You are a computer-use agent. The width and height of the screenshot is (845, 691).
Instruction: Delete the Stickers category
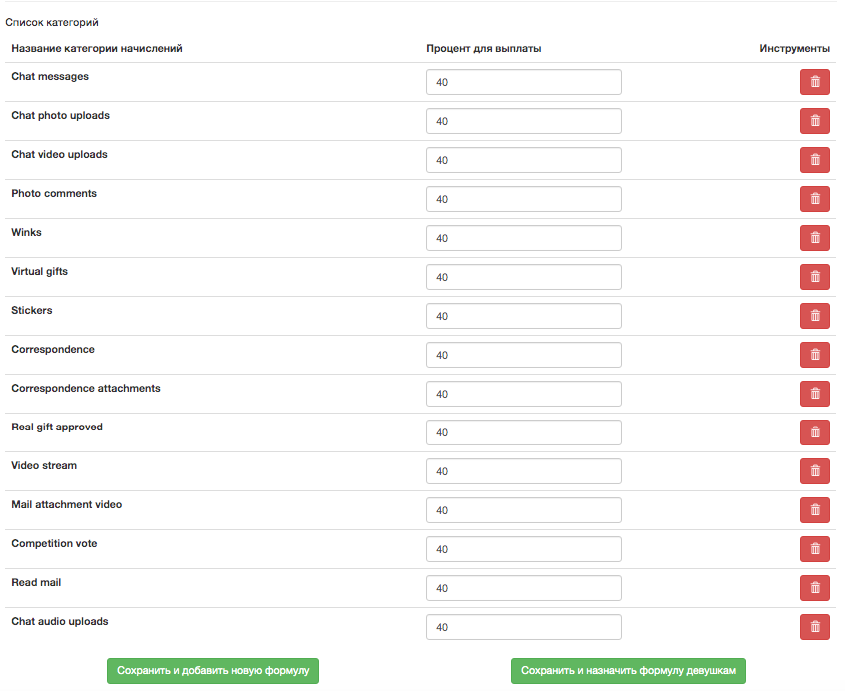[x=814, y=316]
